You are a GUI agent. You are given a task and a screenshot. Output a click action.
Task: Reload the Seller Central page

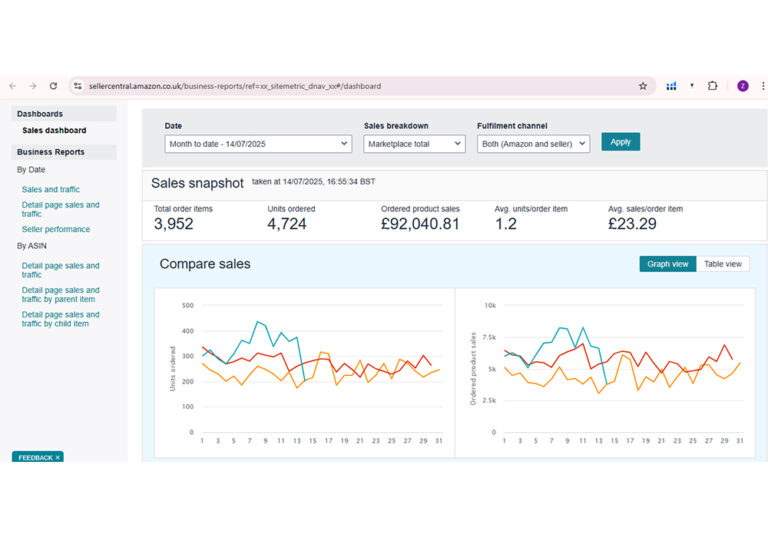point(53,86)
